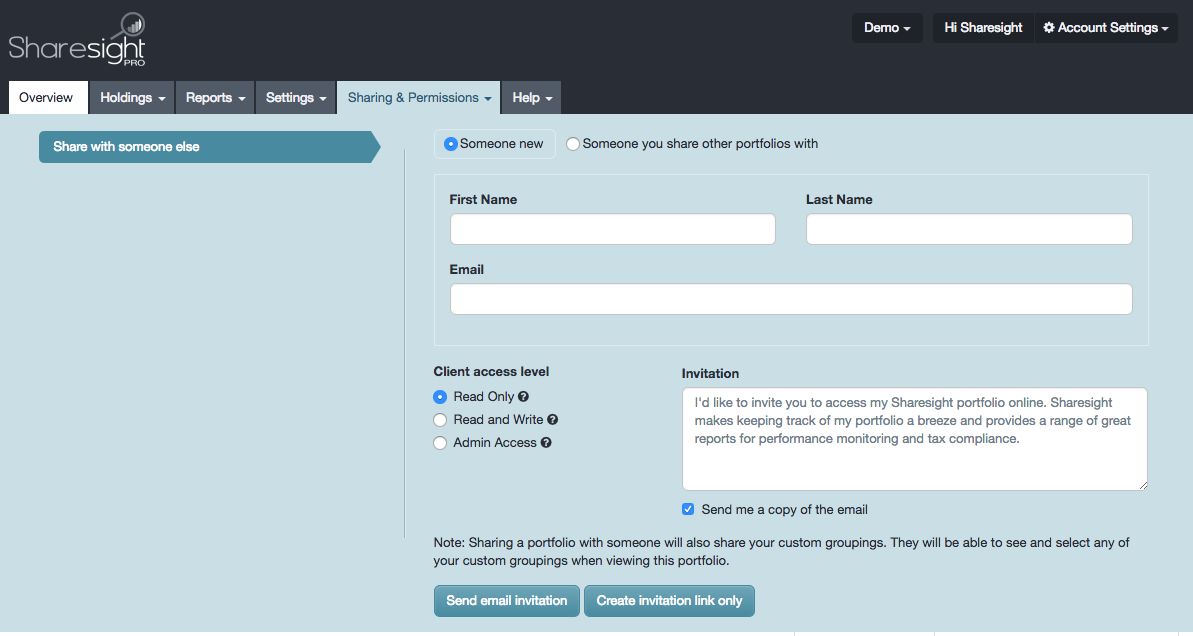Click inside the Invitation message box
This screenshot has height=636, width=1193.
[x=915, y=439]
